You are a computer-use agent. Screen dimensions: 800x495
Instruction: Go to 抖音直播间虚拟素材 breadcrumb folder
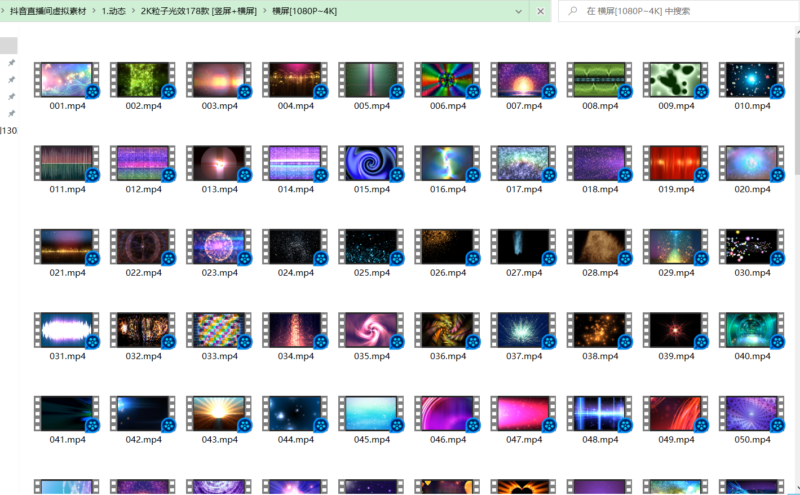47,11
